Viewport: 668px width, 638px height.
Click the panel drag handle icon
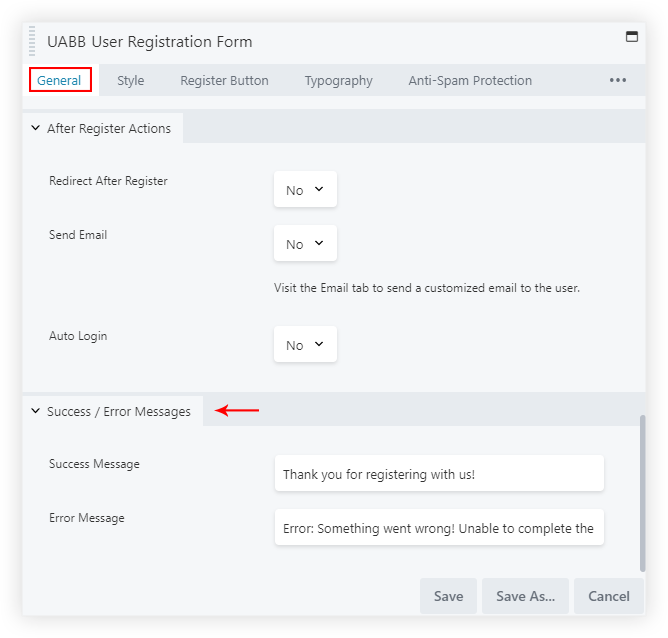(32, 42)
